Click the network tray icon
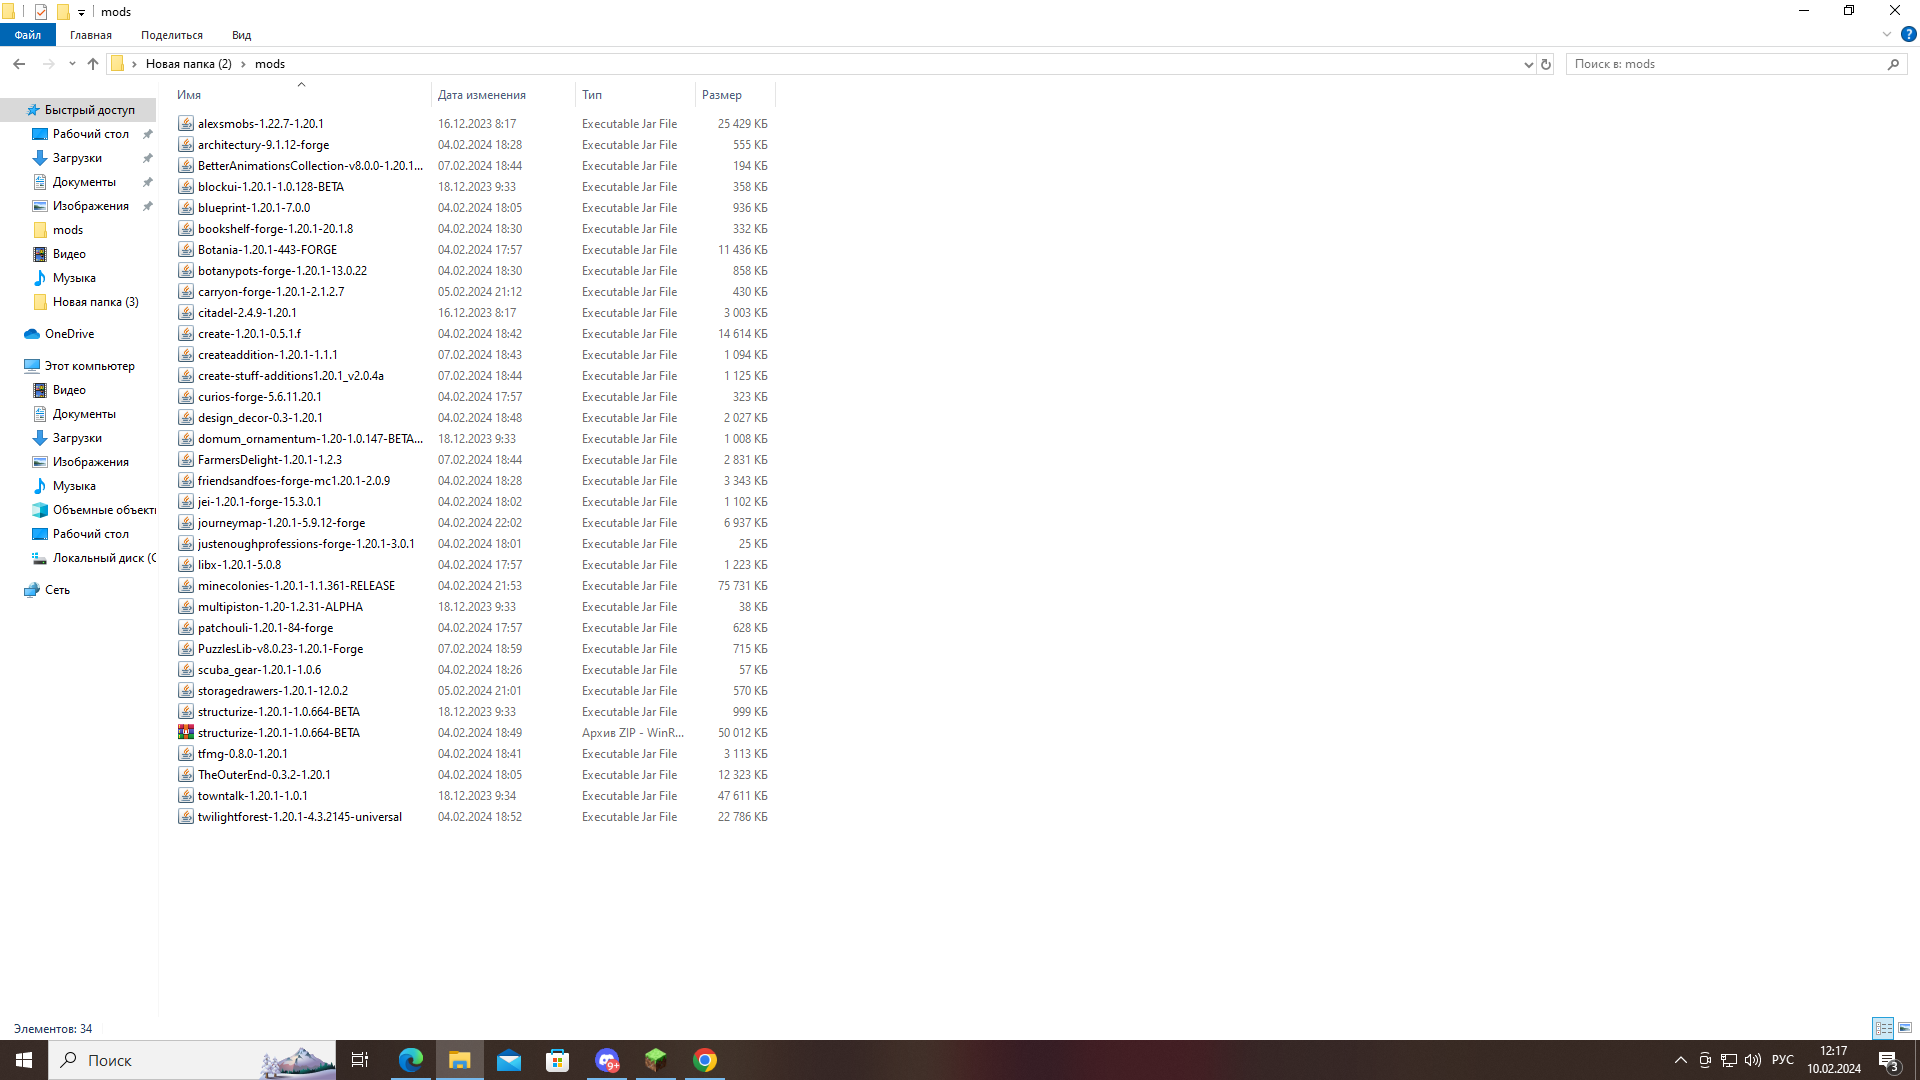Screen dimensions: 1920x1080 (x=1729, y=1060)
